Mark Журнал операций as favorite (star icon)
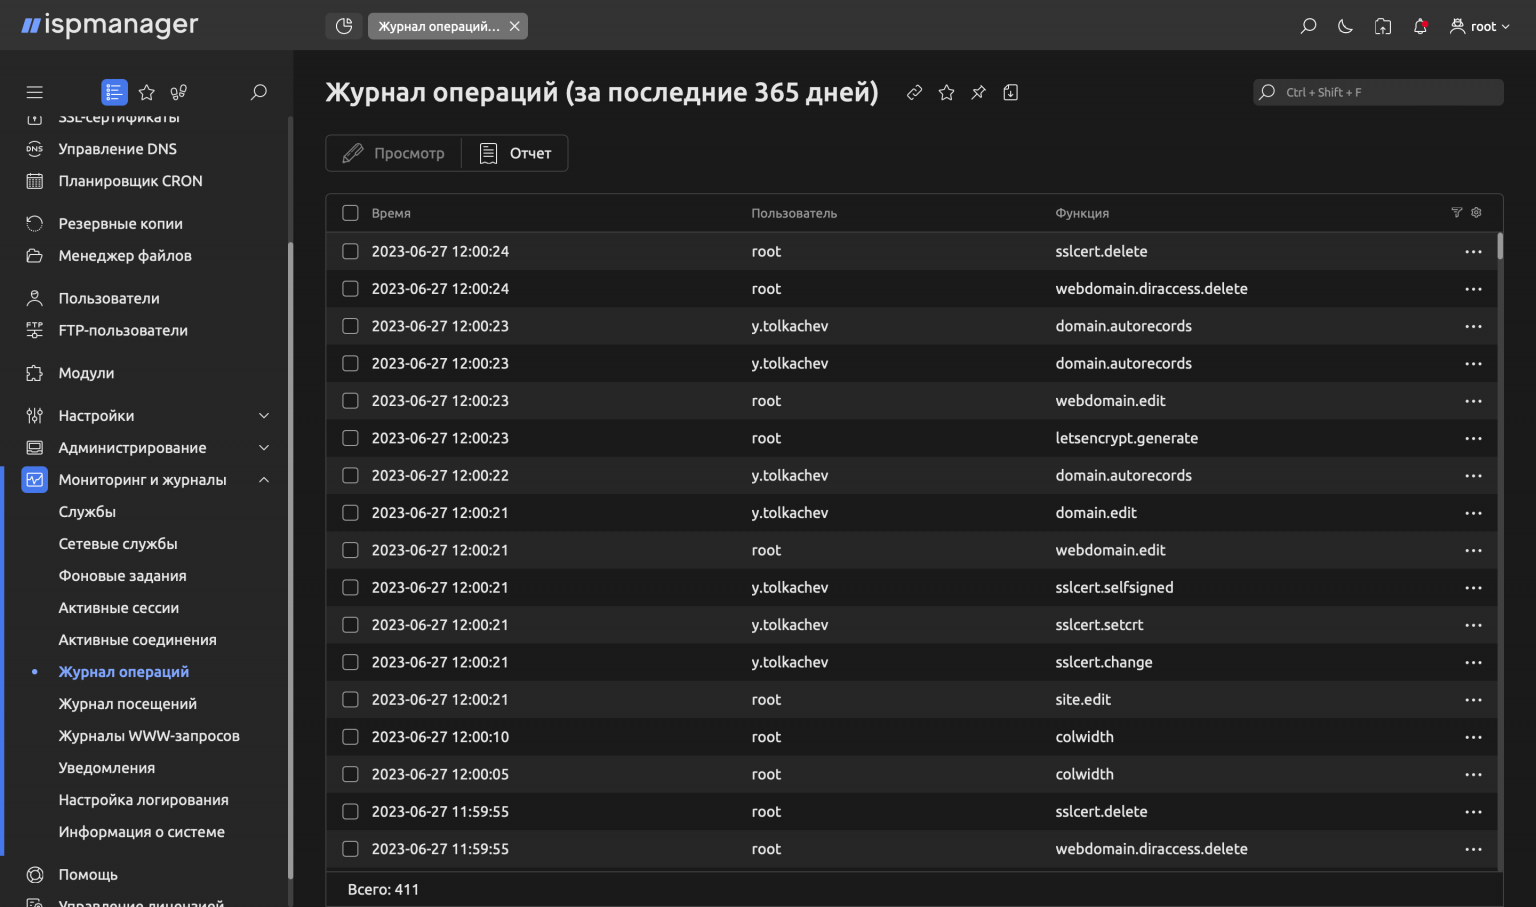This screenshot has height=907, width=1536. click(x=946, y=91)
